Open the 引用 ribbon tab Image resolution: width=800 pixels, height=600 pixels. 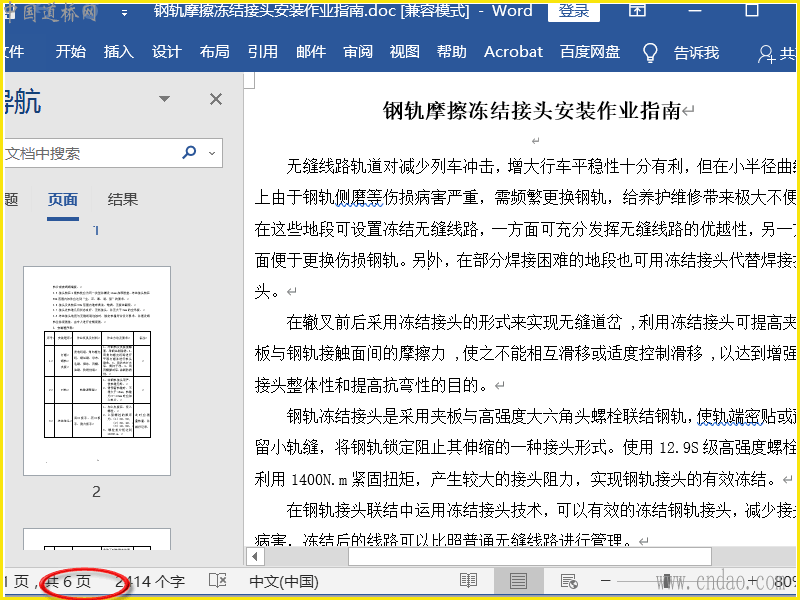tap(262, 52)
